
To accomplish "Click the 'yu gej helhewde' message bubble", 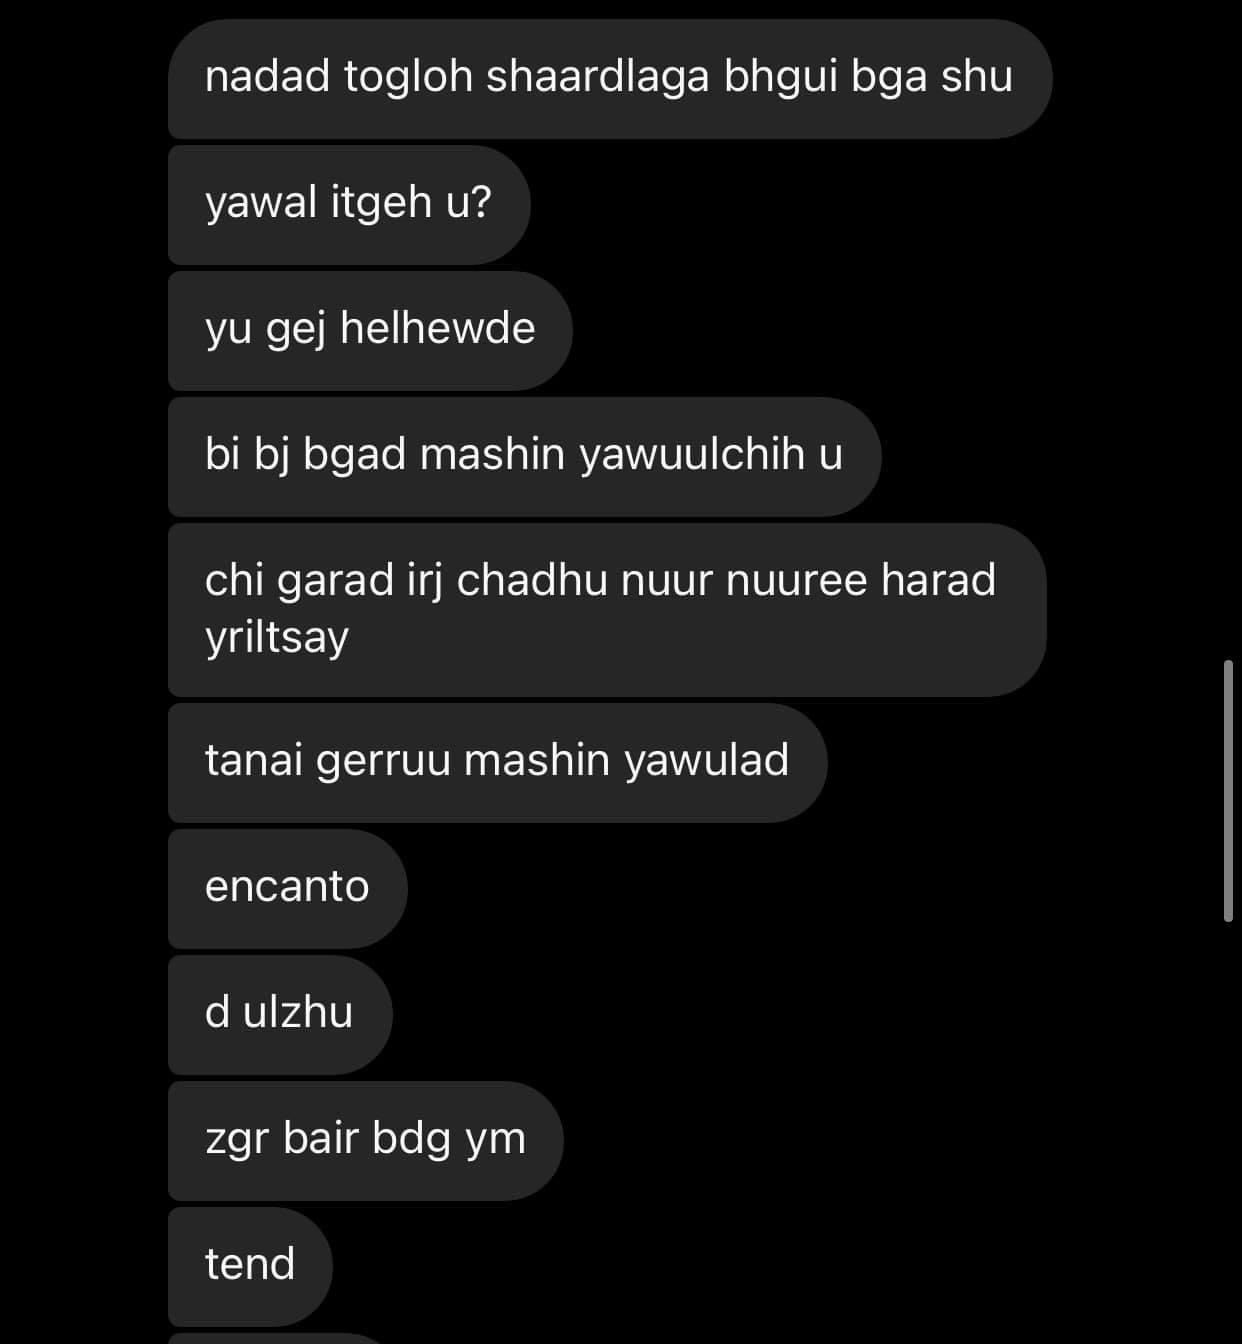I will (x=370, y=331).
